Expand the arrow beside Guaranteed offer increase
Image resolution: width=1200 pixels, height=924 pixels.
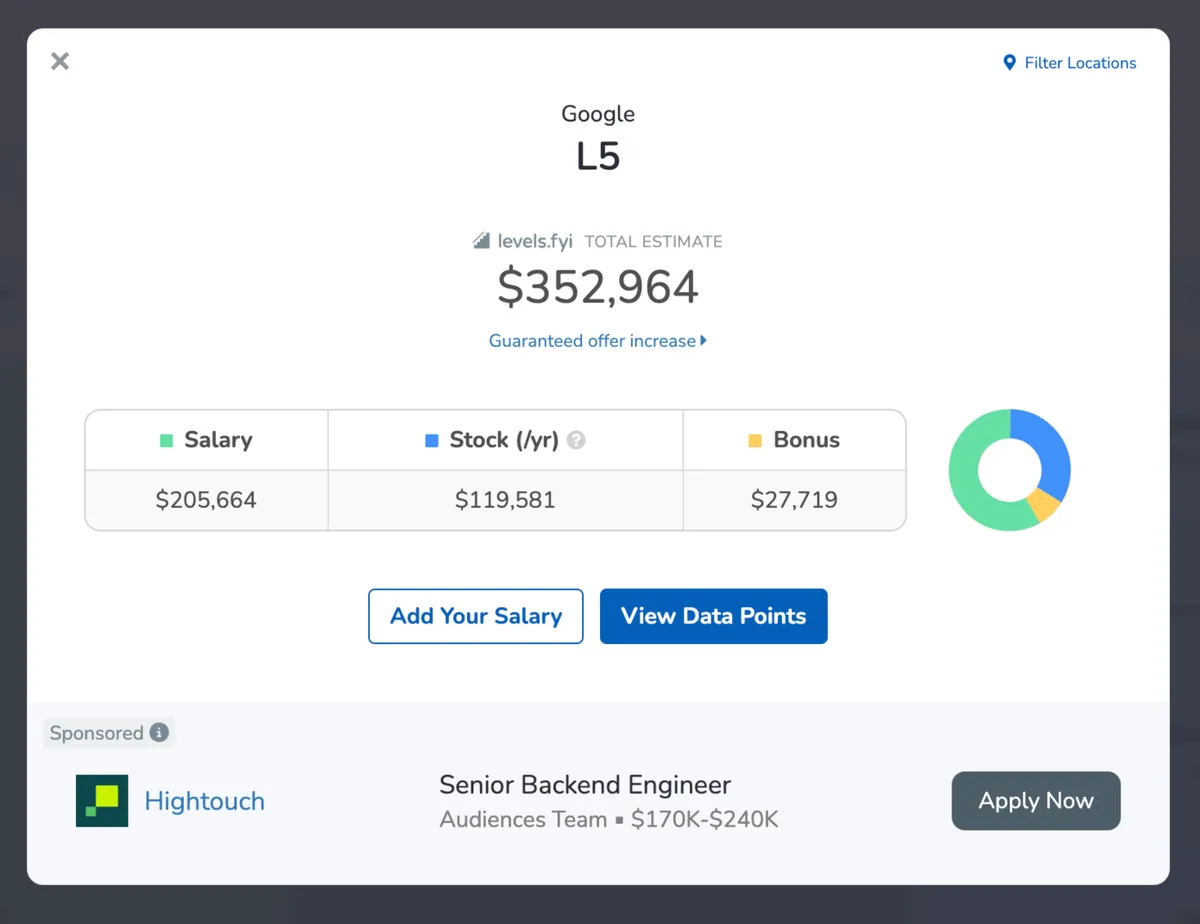coord(704,341)
